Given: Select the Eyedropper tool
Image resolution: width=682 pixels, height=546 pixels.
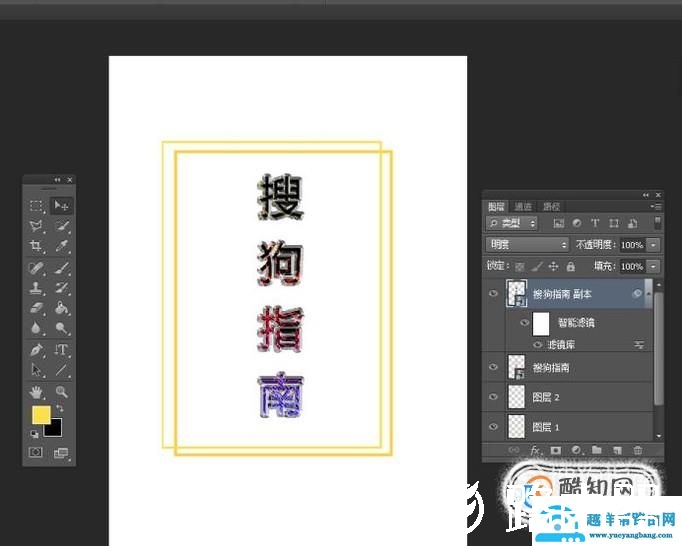Looking at the screenshot, I should 62,247.
